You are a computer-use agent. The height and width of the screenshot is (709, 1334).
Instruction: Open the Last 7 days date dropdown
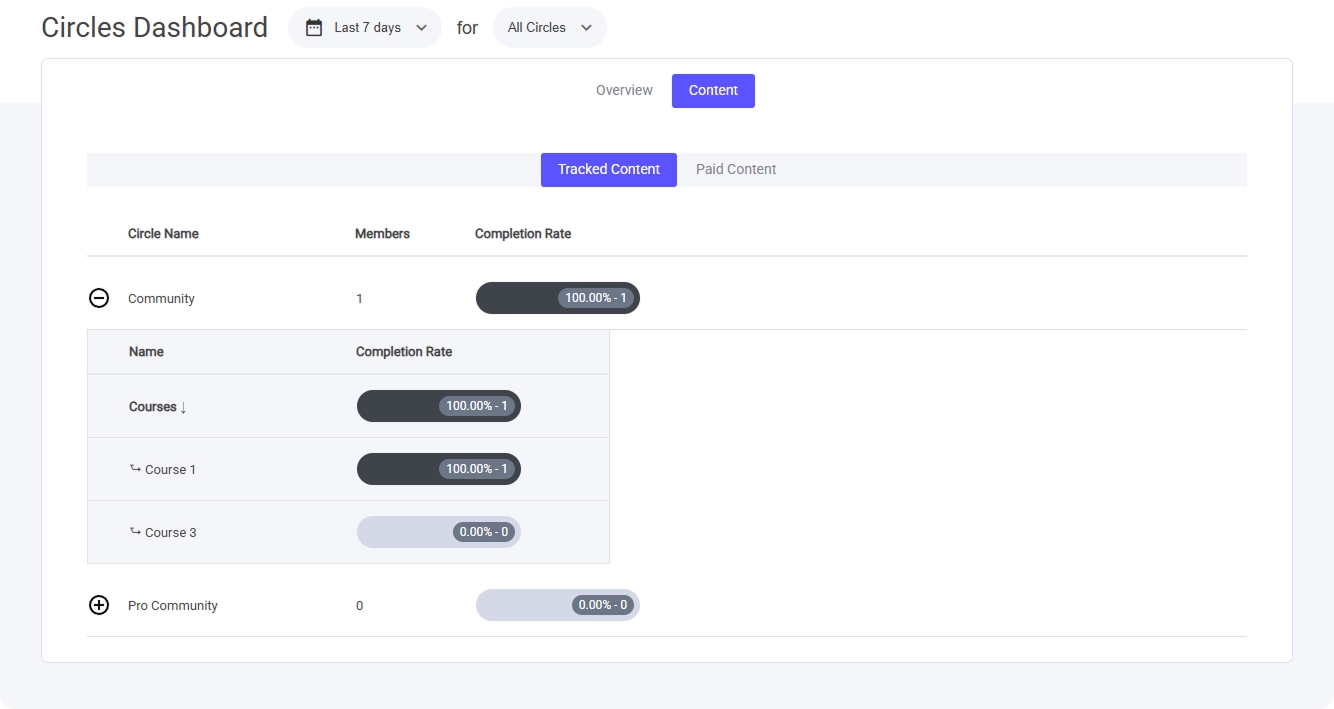click(x=365, y=28)
